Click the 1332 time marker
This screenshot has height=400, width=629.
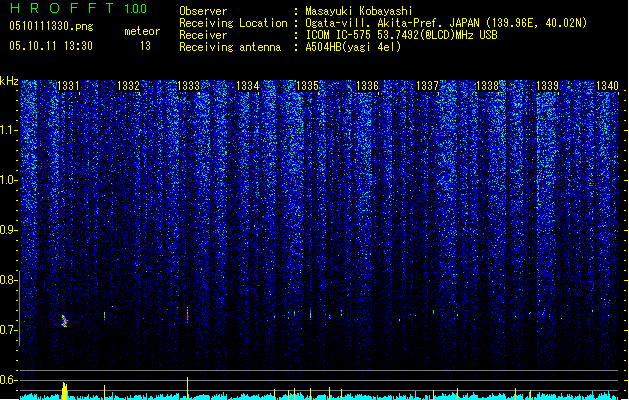point(128,86)
